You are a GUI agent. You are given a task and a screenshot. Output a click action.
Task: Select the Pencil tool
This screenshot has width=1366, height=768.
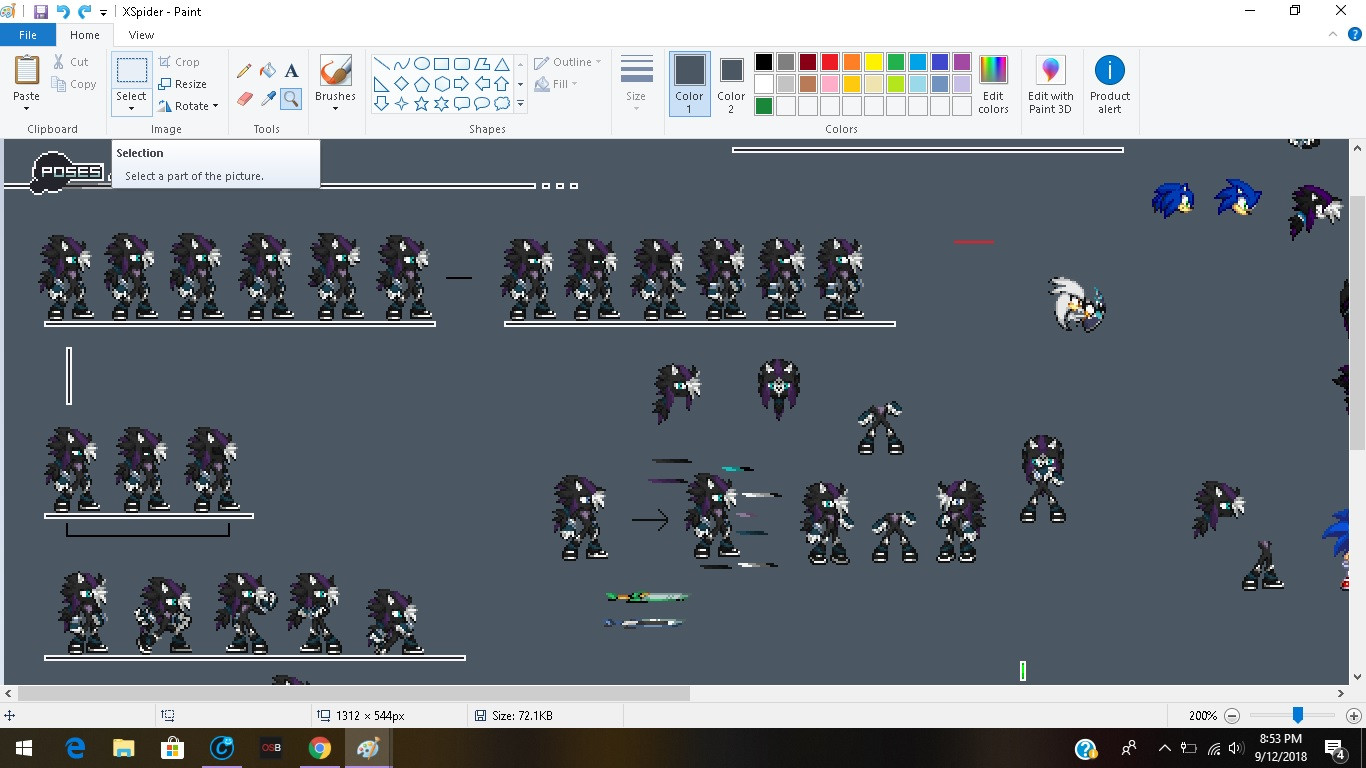point(244,71)
